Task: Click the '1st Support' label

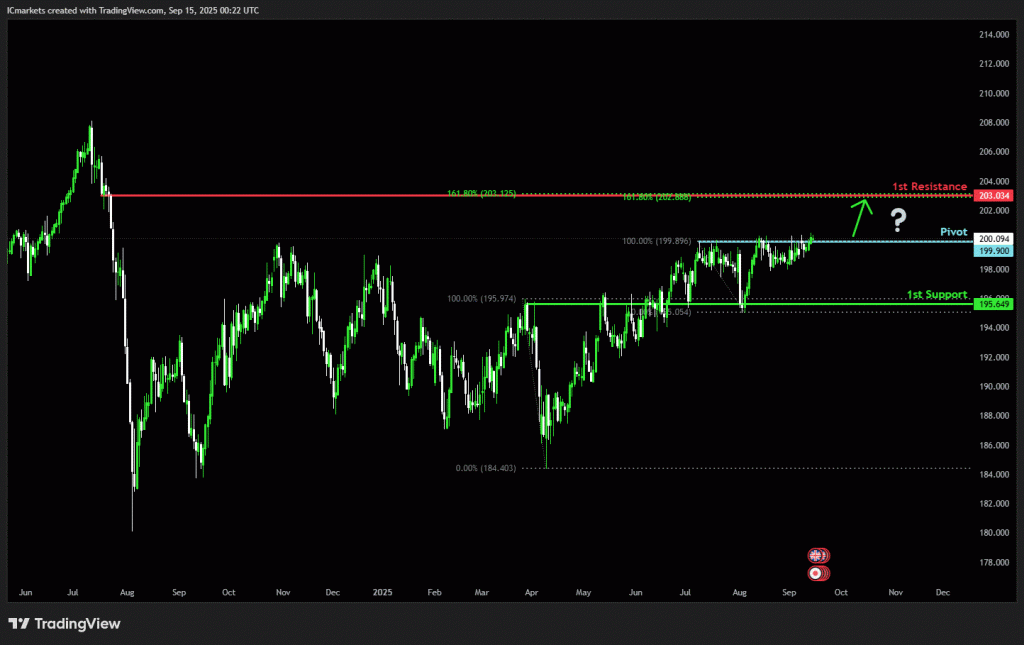Action: click(x=936, y=294)
